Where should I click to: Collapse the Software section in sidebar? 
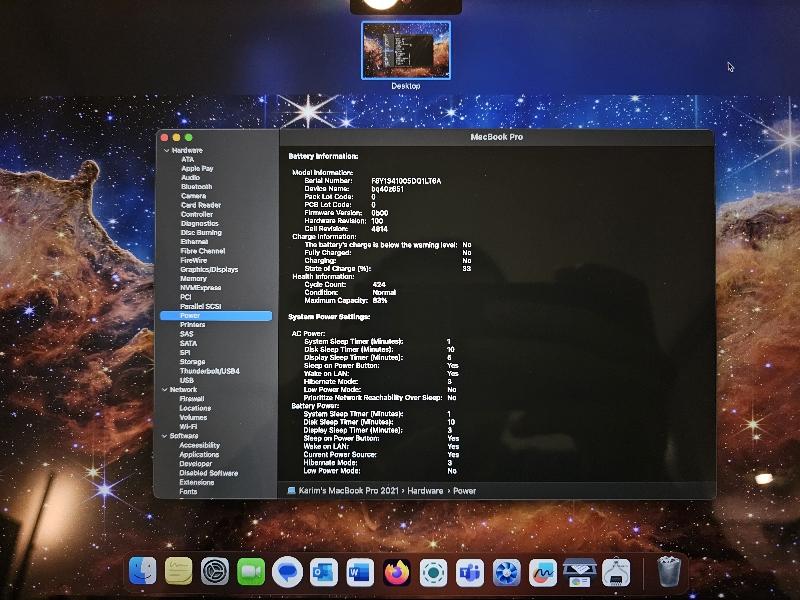166,436
